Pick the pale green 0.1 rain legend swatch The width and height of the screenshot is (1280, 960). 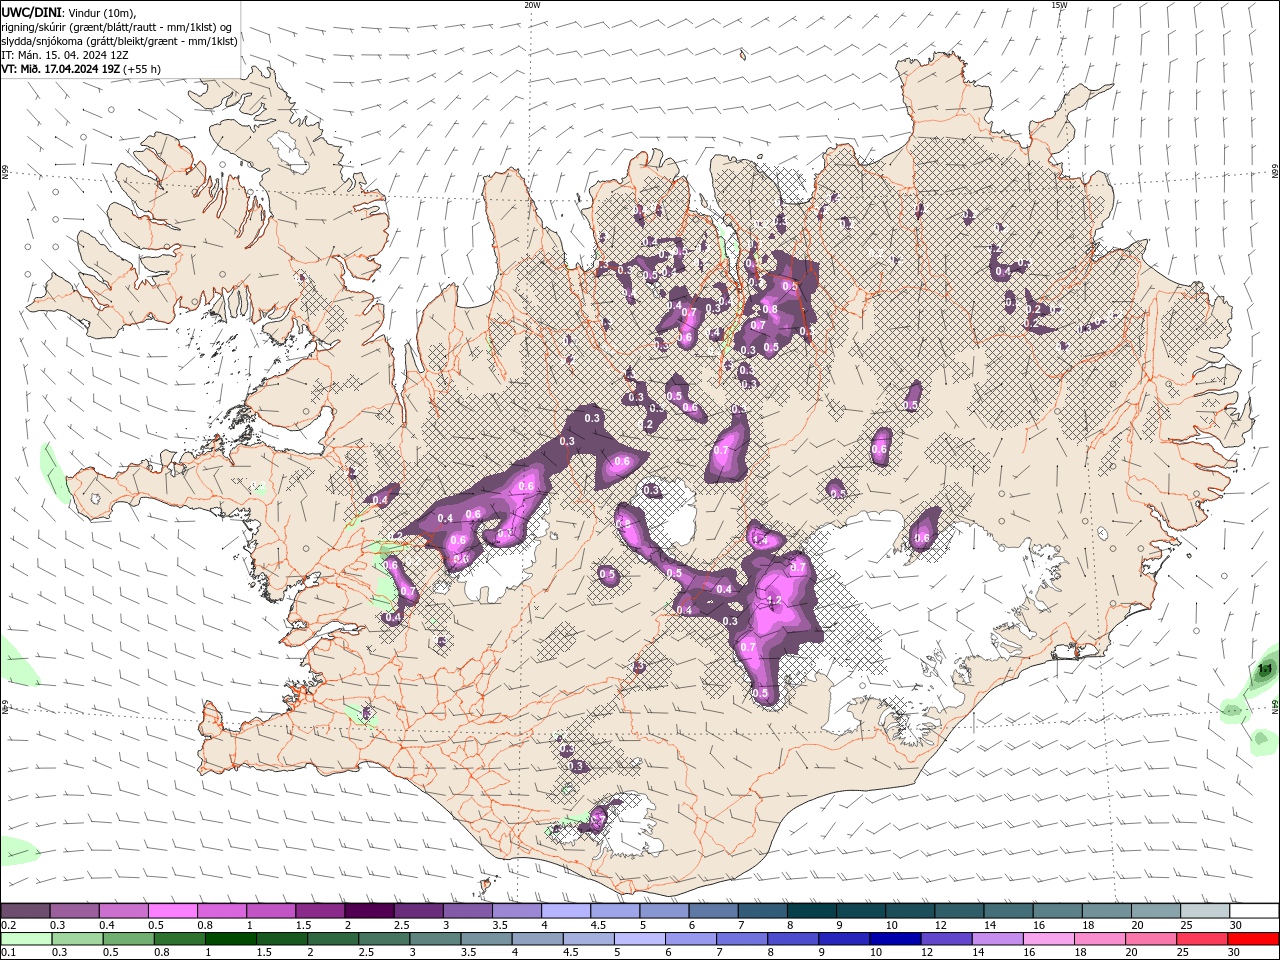pyautogui.click(x=26, y=938)
